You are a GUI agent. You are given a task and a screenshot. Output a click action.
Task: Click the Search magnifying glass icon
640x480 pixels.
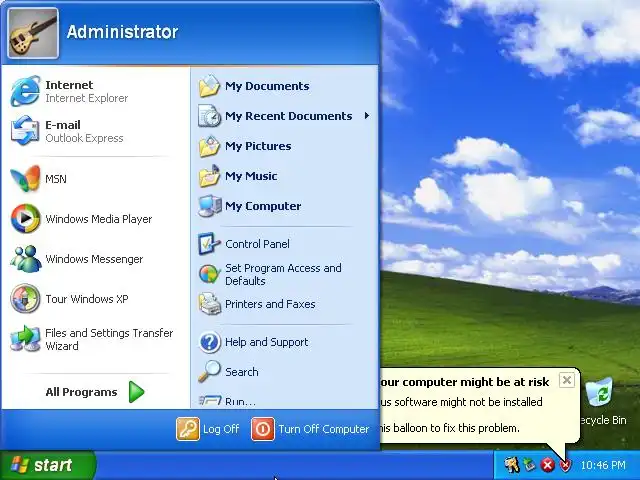tap(209, 371)
